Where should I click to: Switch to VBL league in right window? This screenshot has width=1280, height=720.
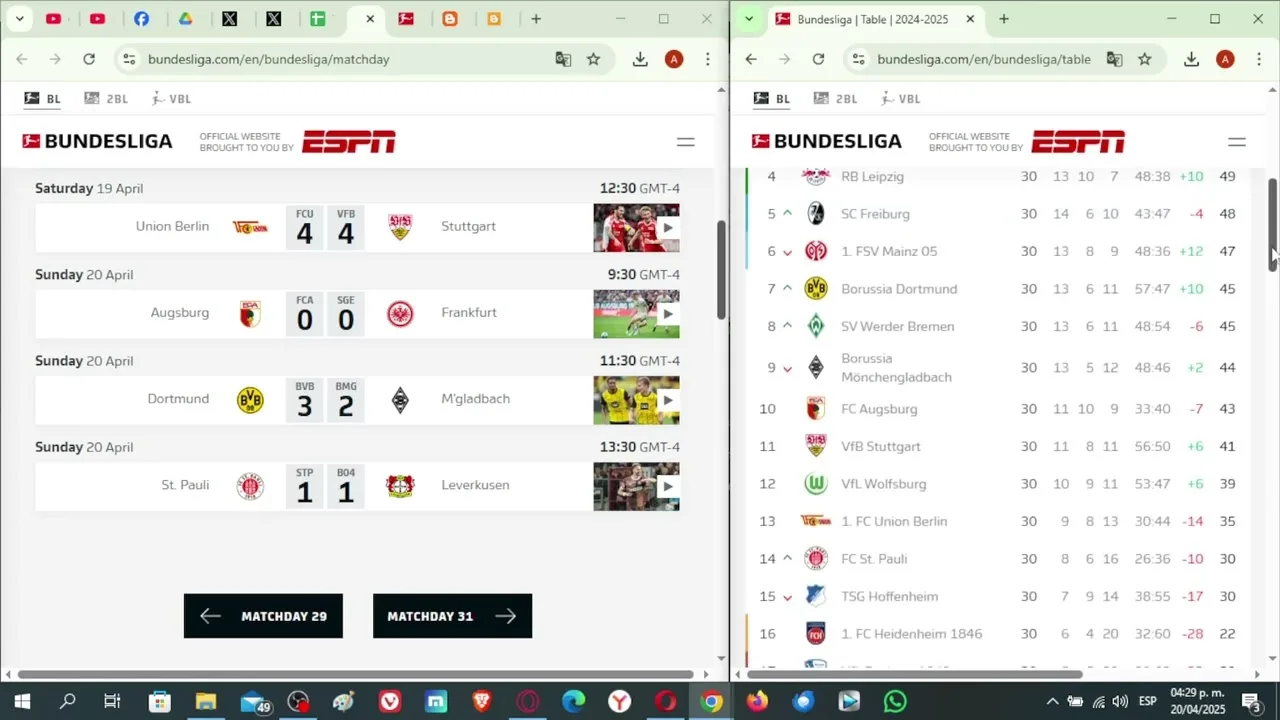(x=900, y=98)
